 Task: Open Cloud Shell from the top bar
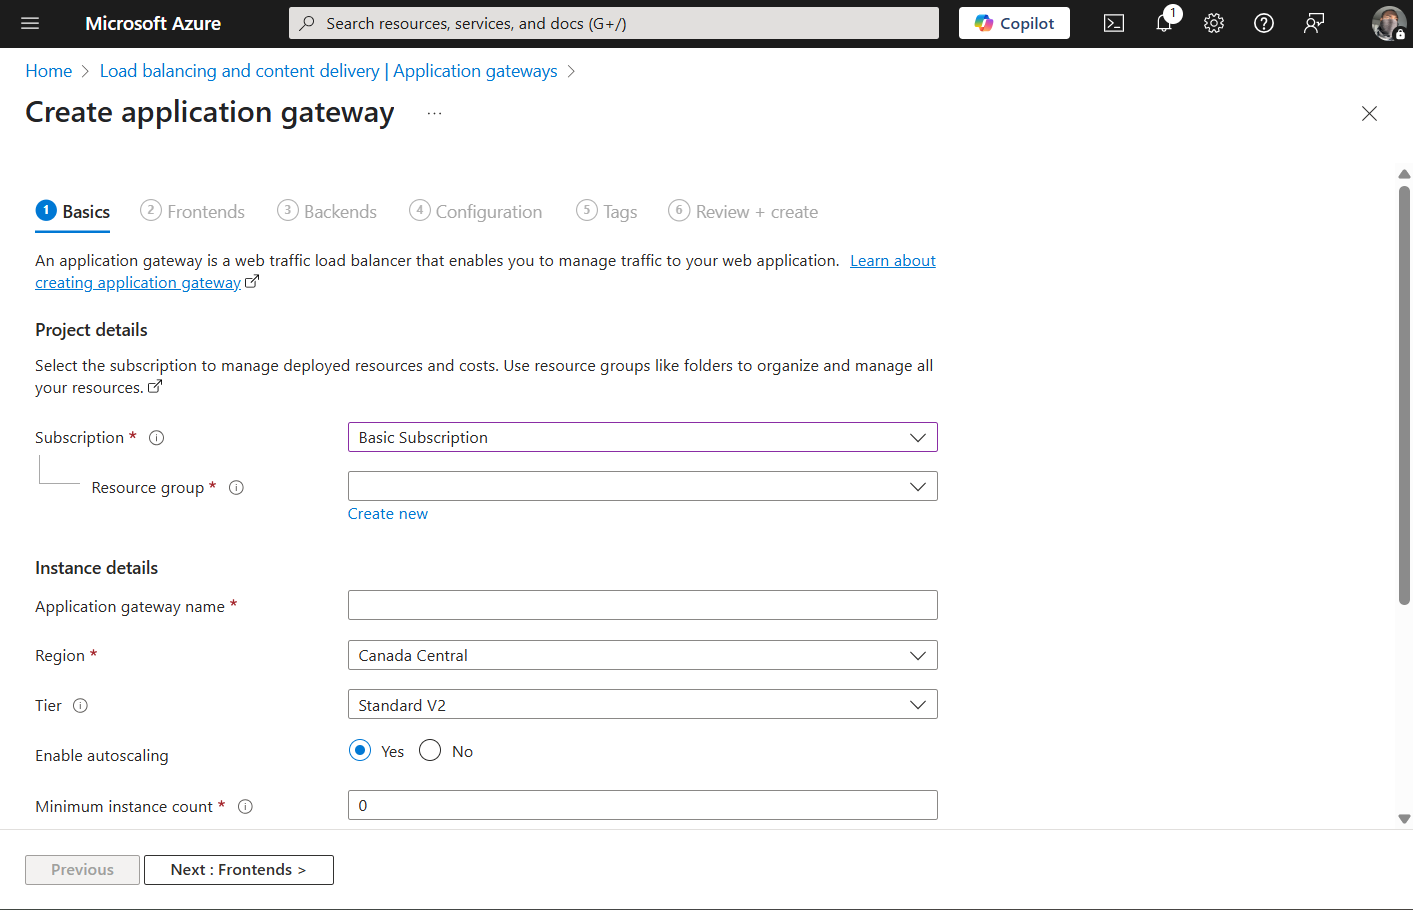pyautogui.click(x=1114, y=23)
